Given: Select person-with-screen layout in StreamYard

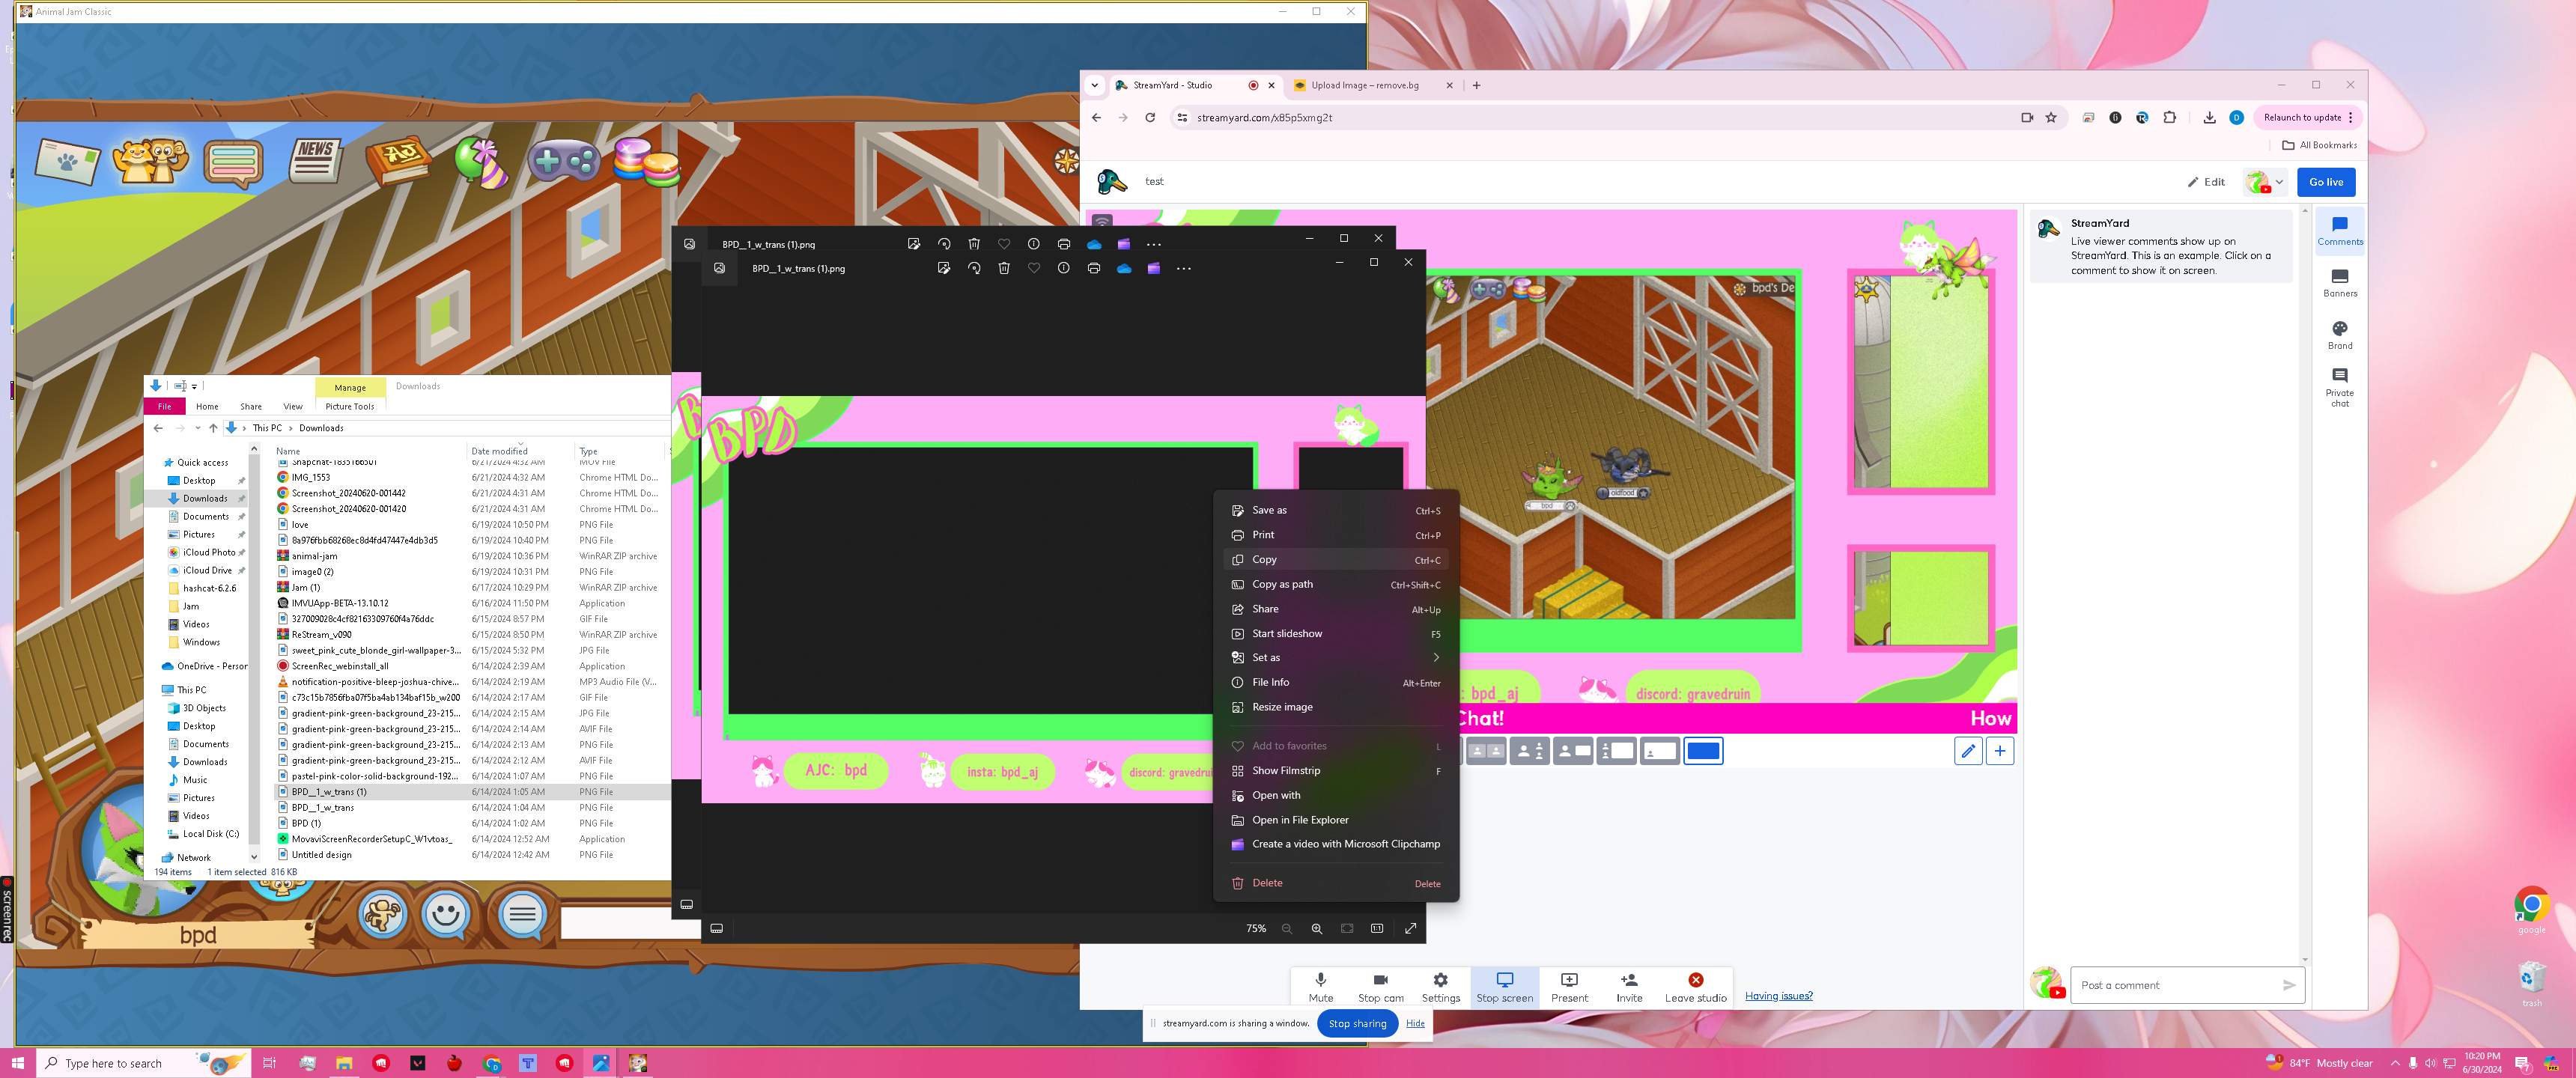Looking at the screenshot, I should 1573,751.
